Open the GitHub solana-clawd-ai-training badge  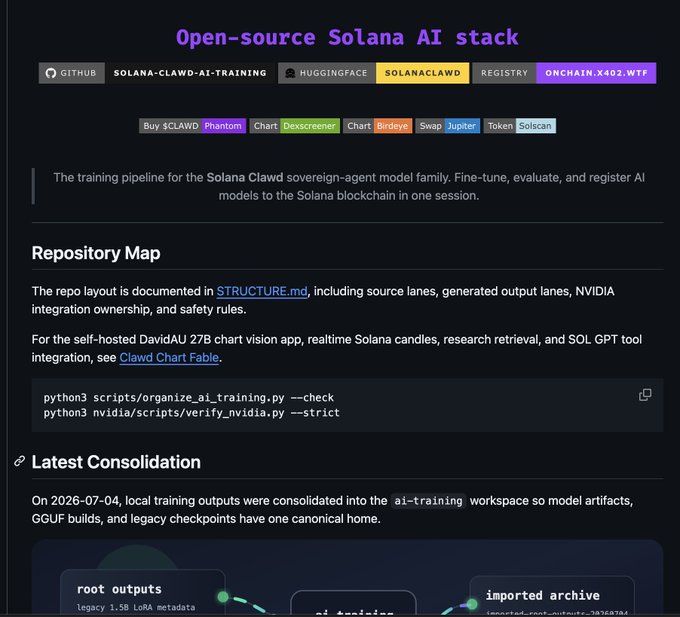[157, 73]
